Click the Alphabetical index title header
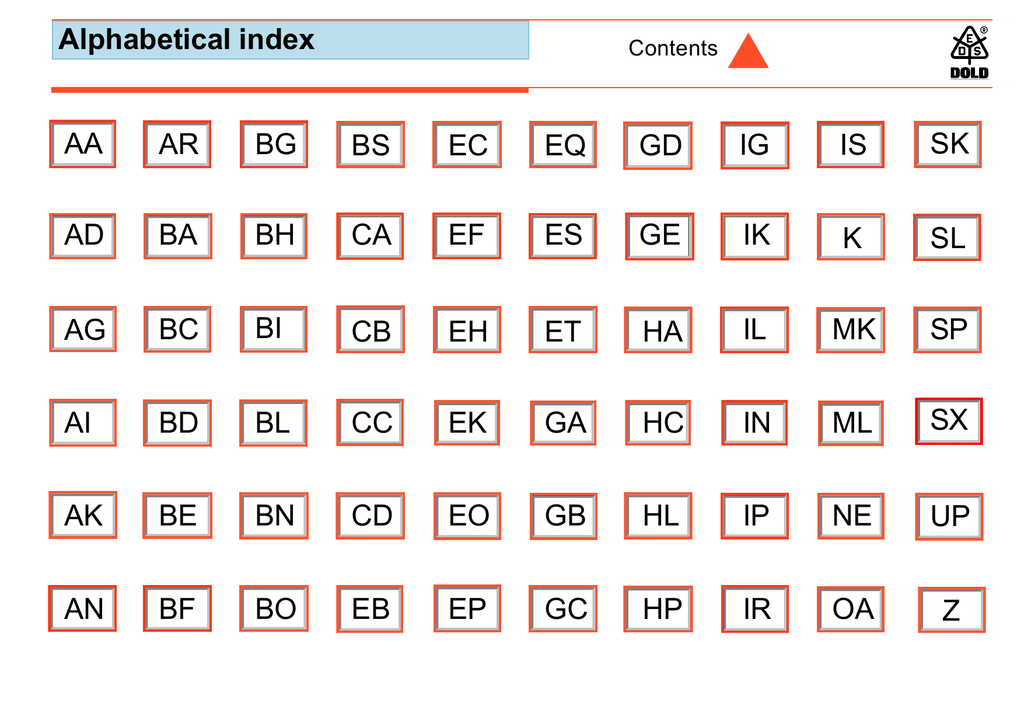1024x724 pixels. (290, 40)
